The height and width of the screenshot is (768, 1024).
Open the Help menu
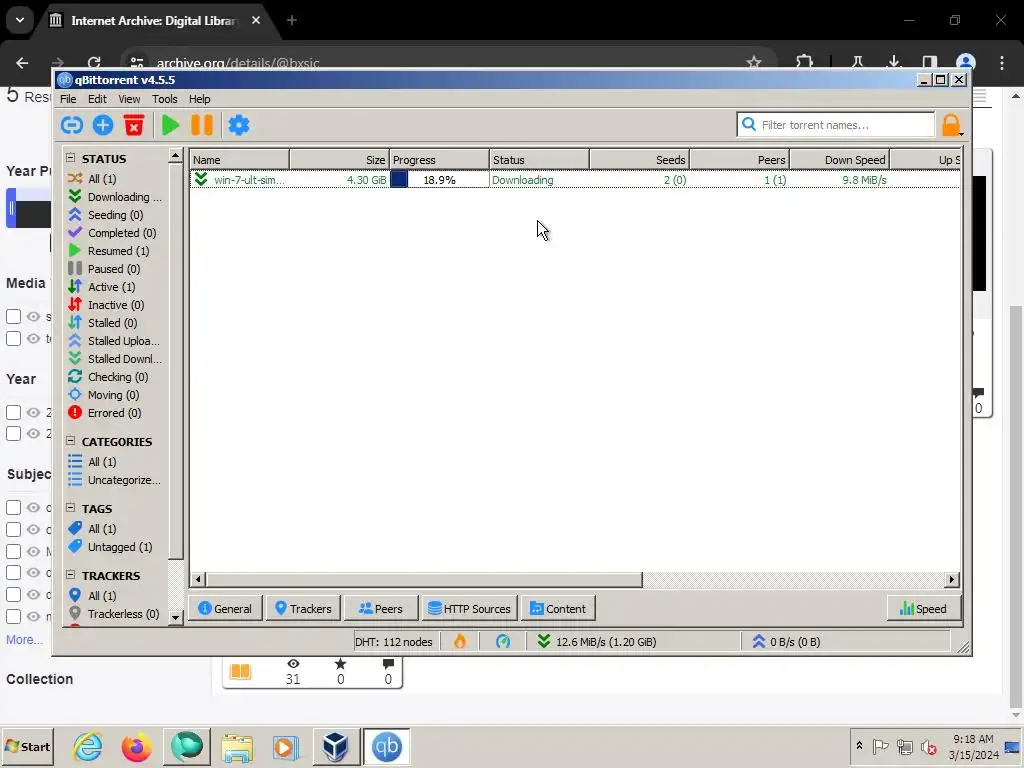(x=200, y=99)
